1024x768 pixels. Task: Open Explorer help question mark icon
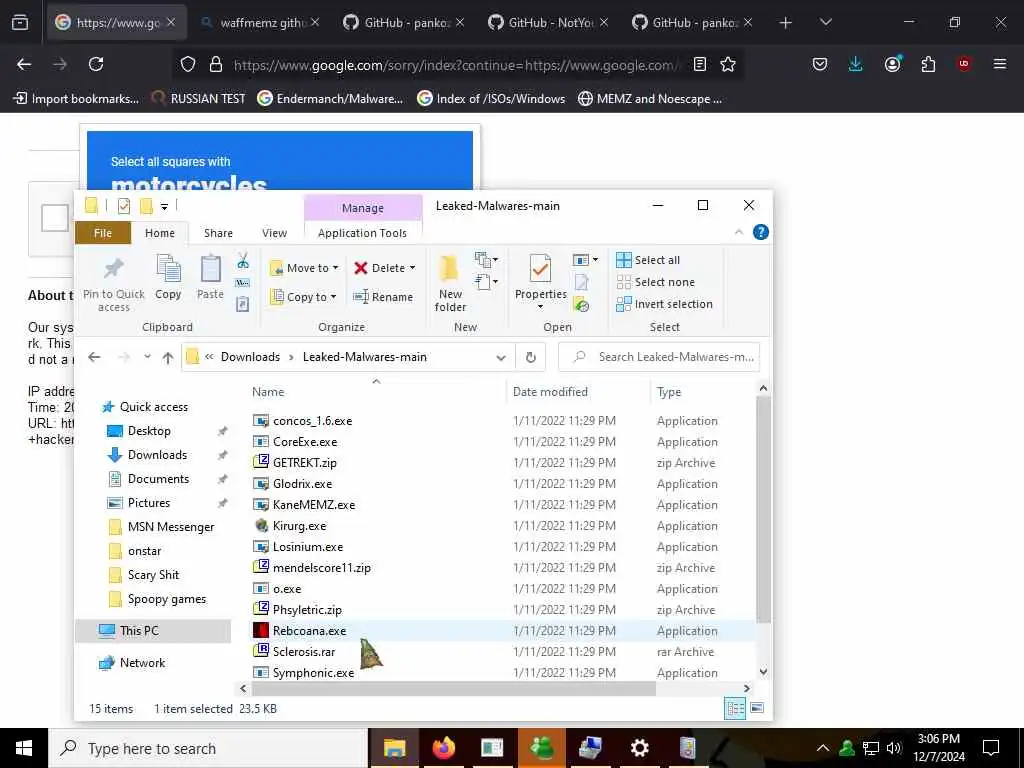coord(761,232)
